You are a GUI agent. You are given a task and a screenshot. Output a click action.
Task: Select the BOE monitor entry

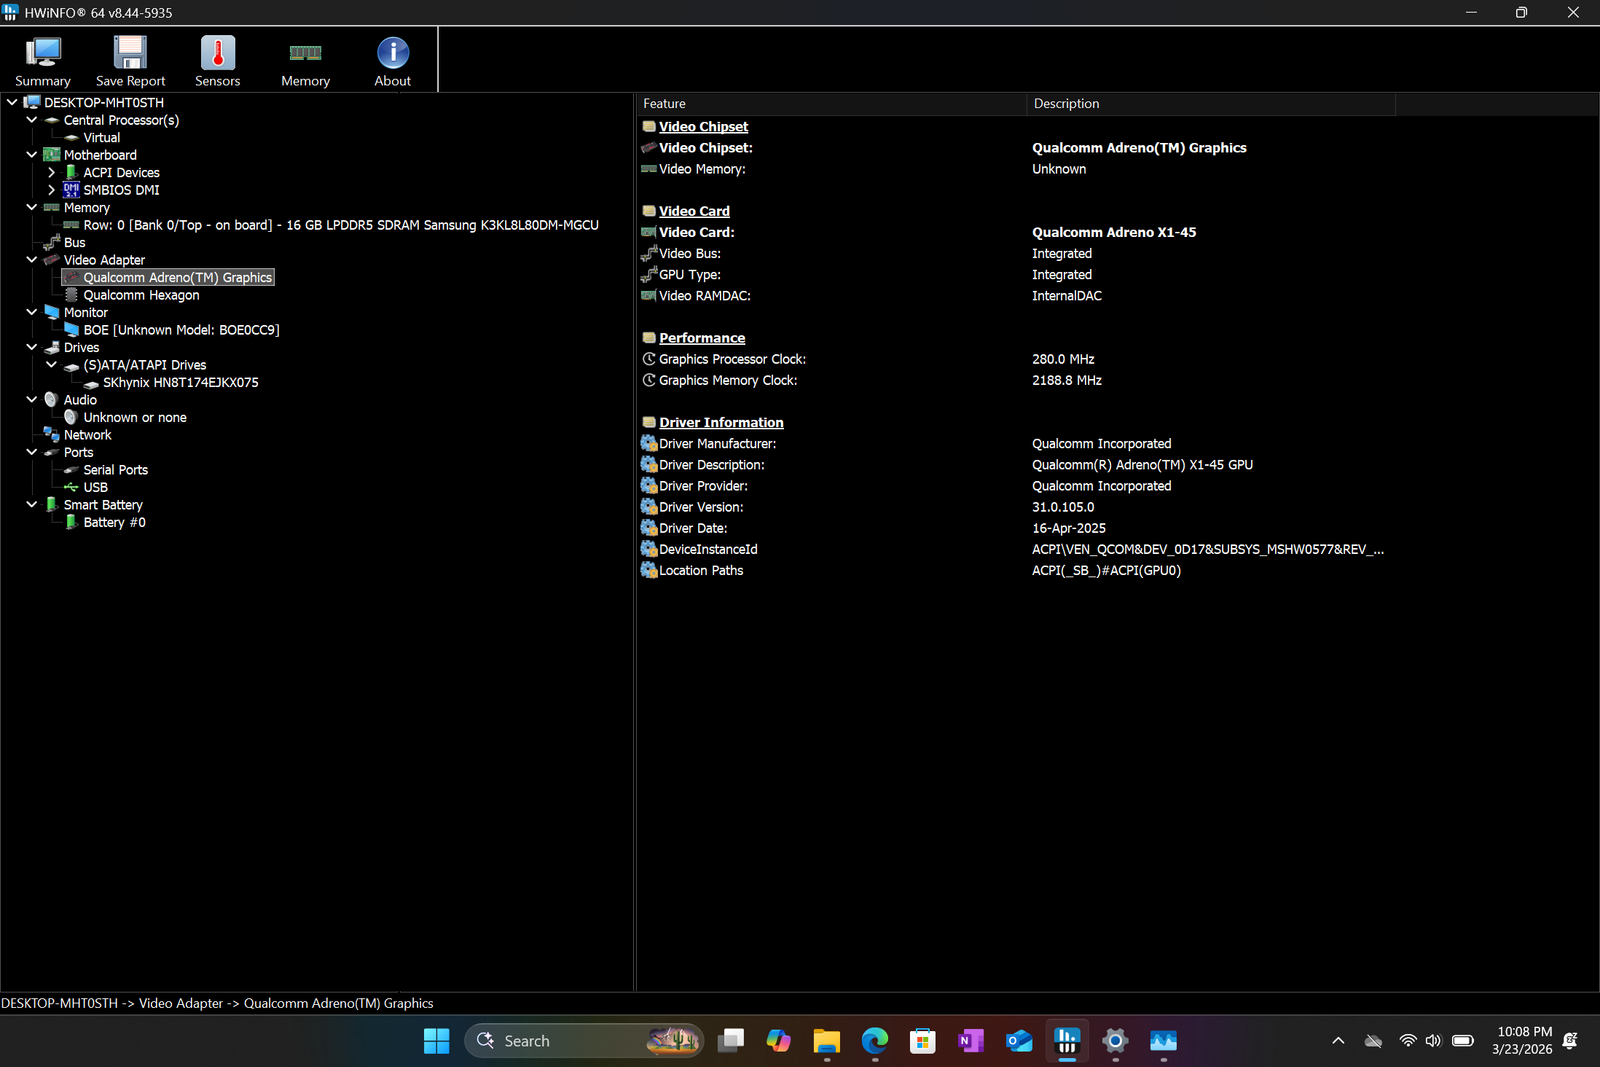[181, 330]
